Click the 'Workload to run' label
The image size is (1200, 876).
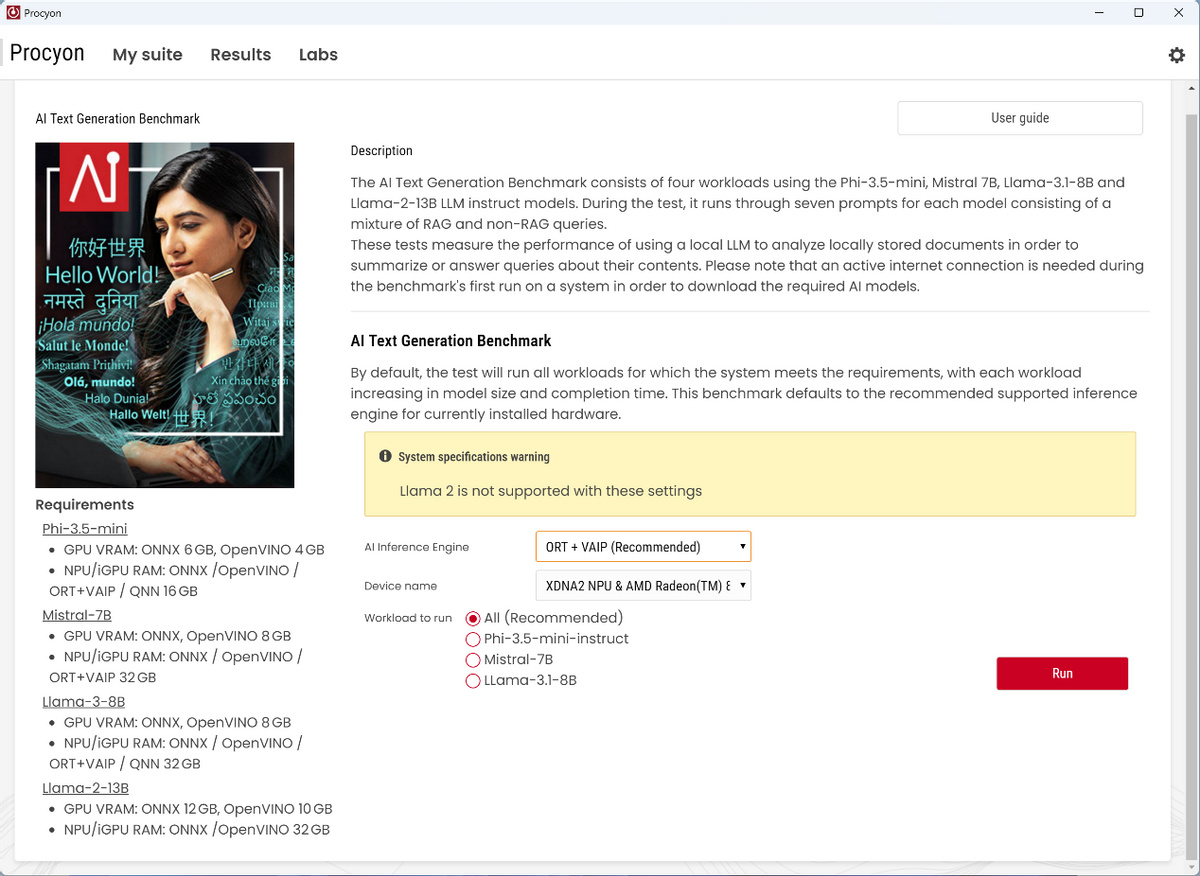[408, 618]
